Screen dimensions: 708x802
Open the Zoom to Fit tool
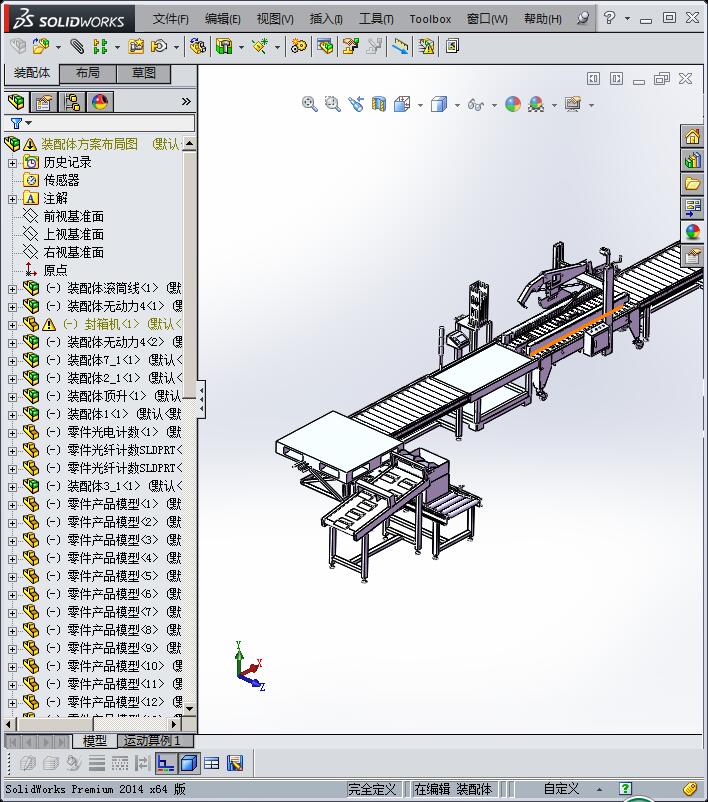(309, 104)
